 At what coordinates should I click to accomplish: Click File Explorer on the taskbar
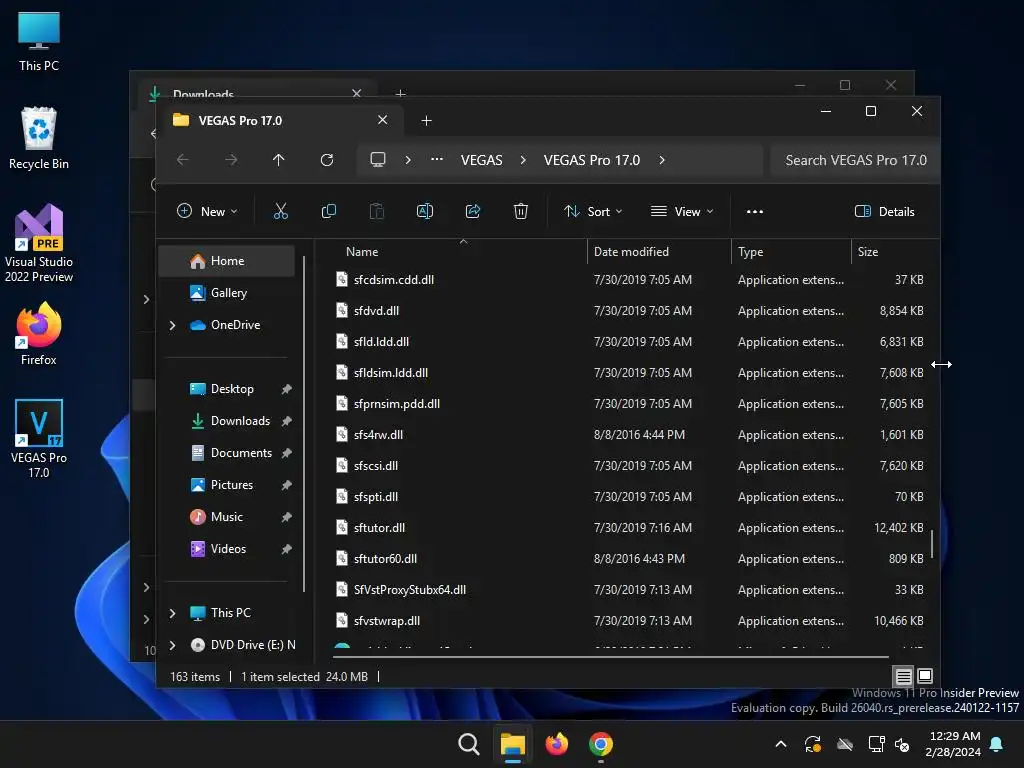513,744
